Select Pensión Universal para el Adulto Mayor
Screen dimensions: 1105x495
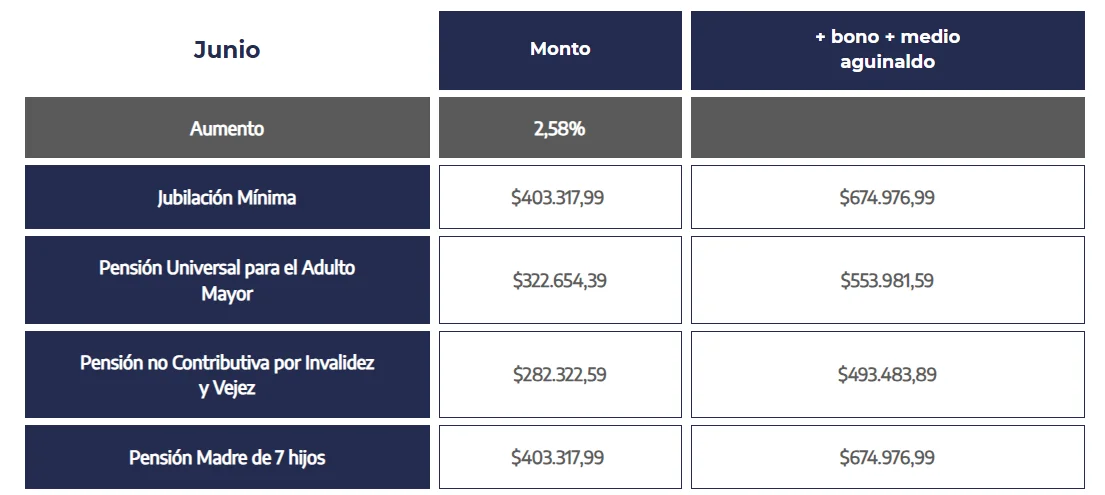227,280
